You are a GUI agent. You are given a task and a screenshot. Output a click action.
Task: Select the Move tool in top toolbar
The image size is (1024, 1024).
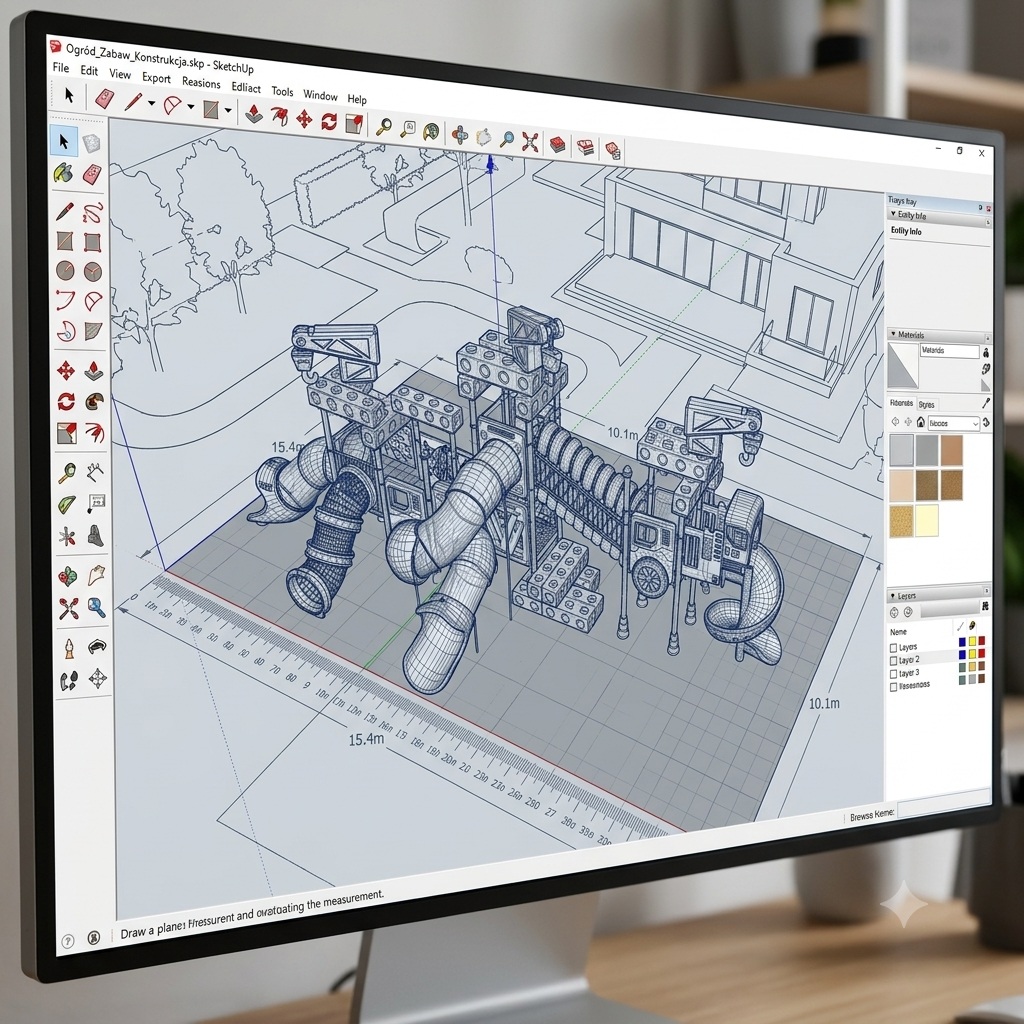coord(304,119)
